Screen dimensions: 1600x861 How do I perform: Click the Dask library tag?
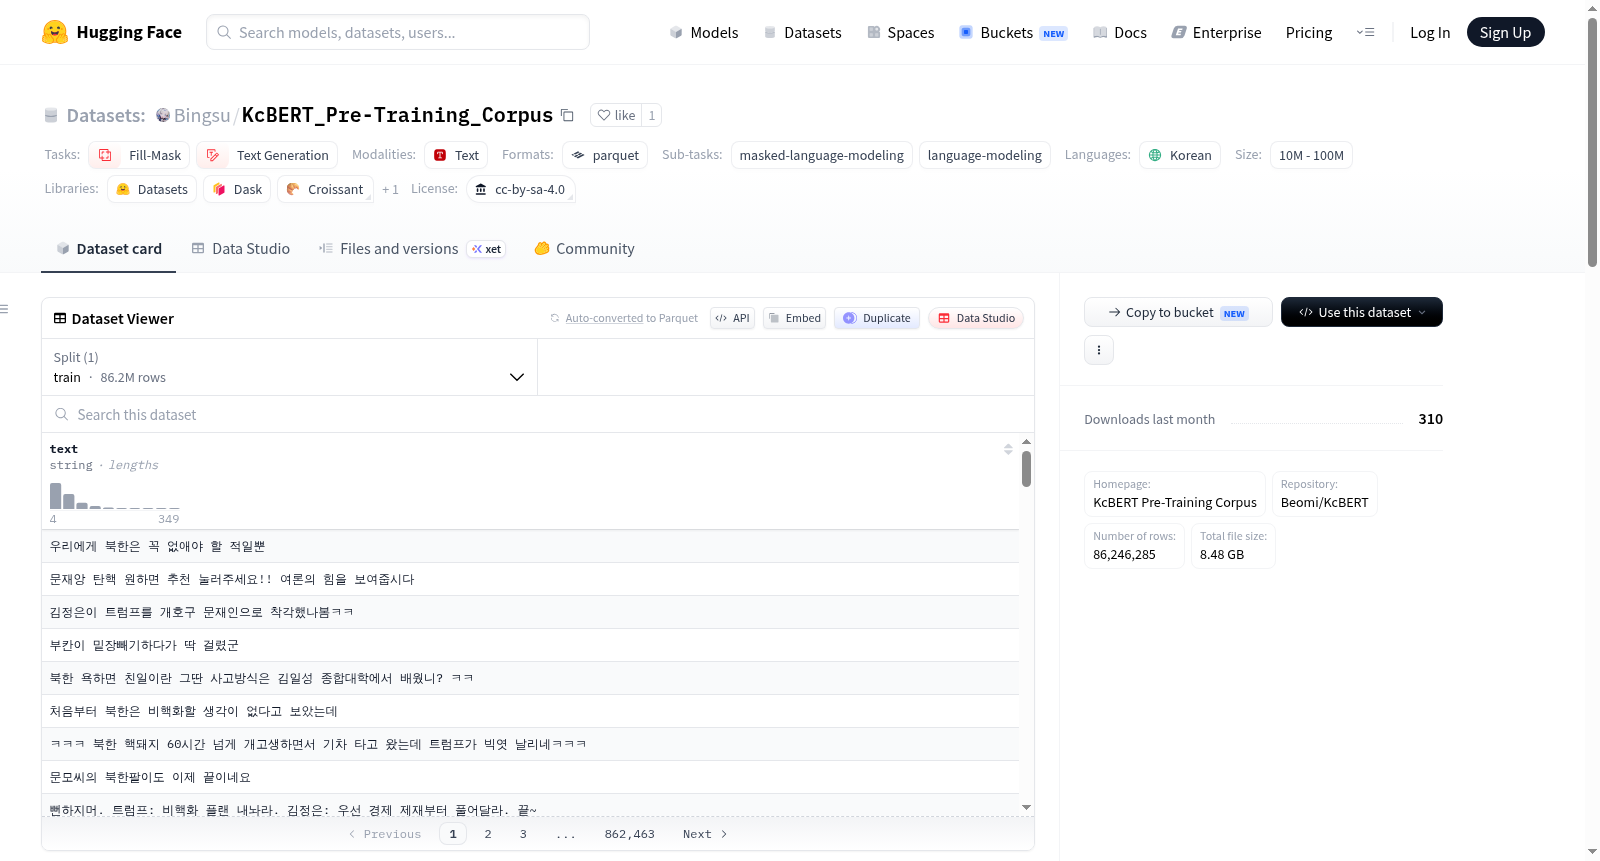pos(237,189)
